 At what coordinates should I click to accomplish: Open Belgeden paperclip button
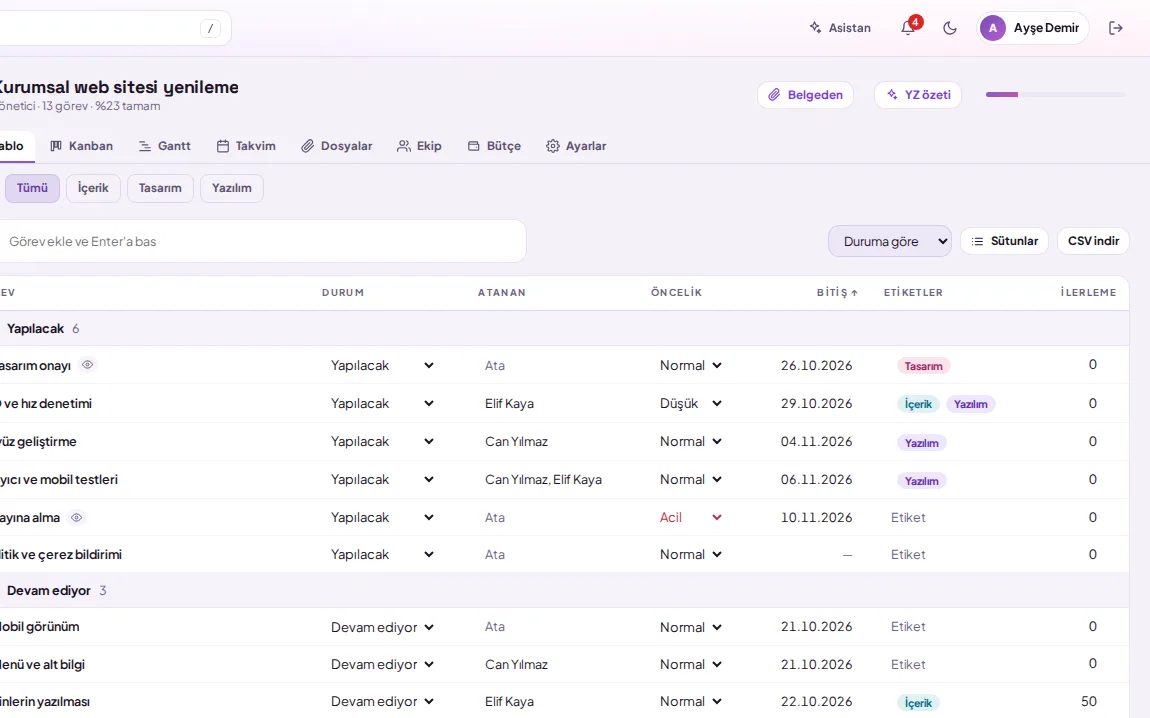click(805, 95)
